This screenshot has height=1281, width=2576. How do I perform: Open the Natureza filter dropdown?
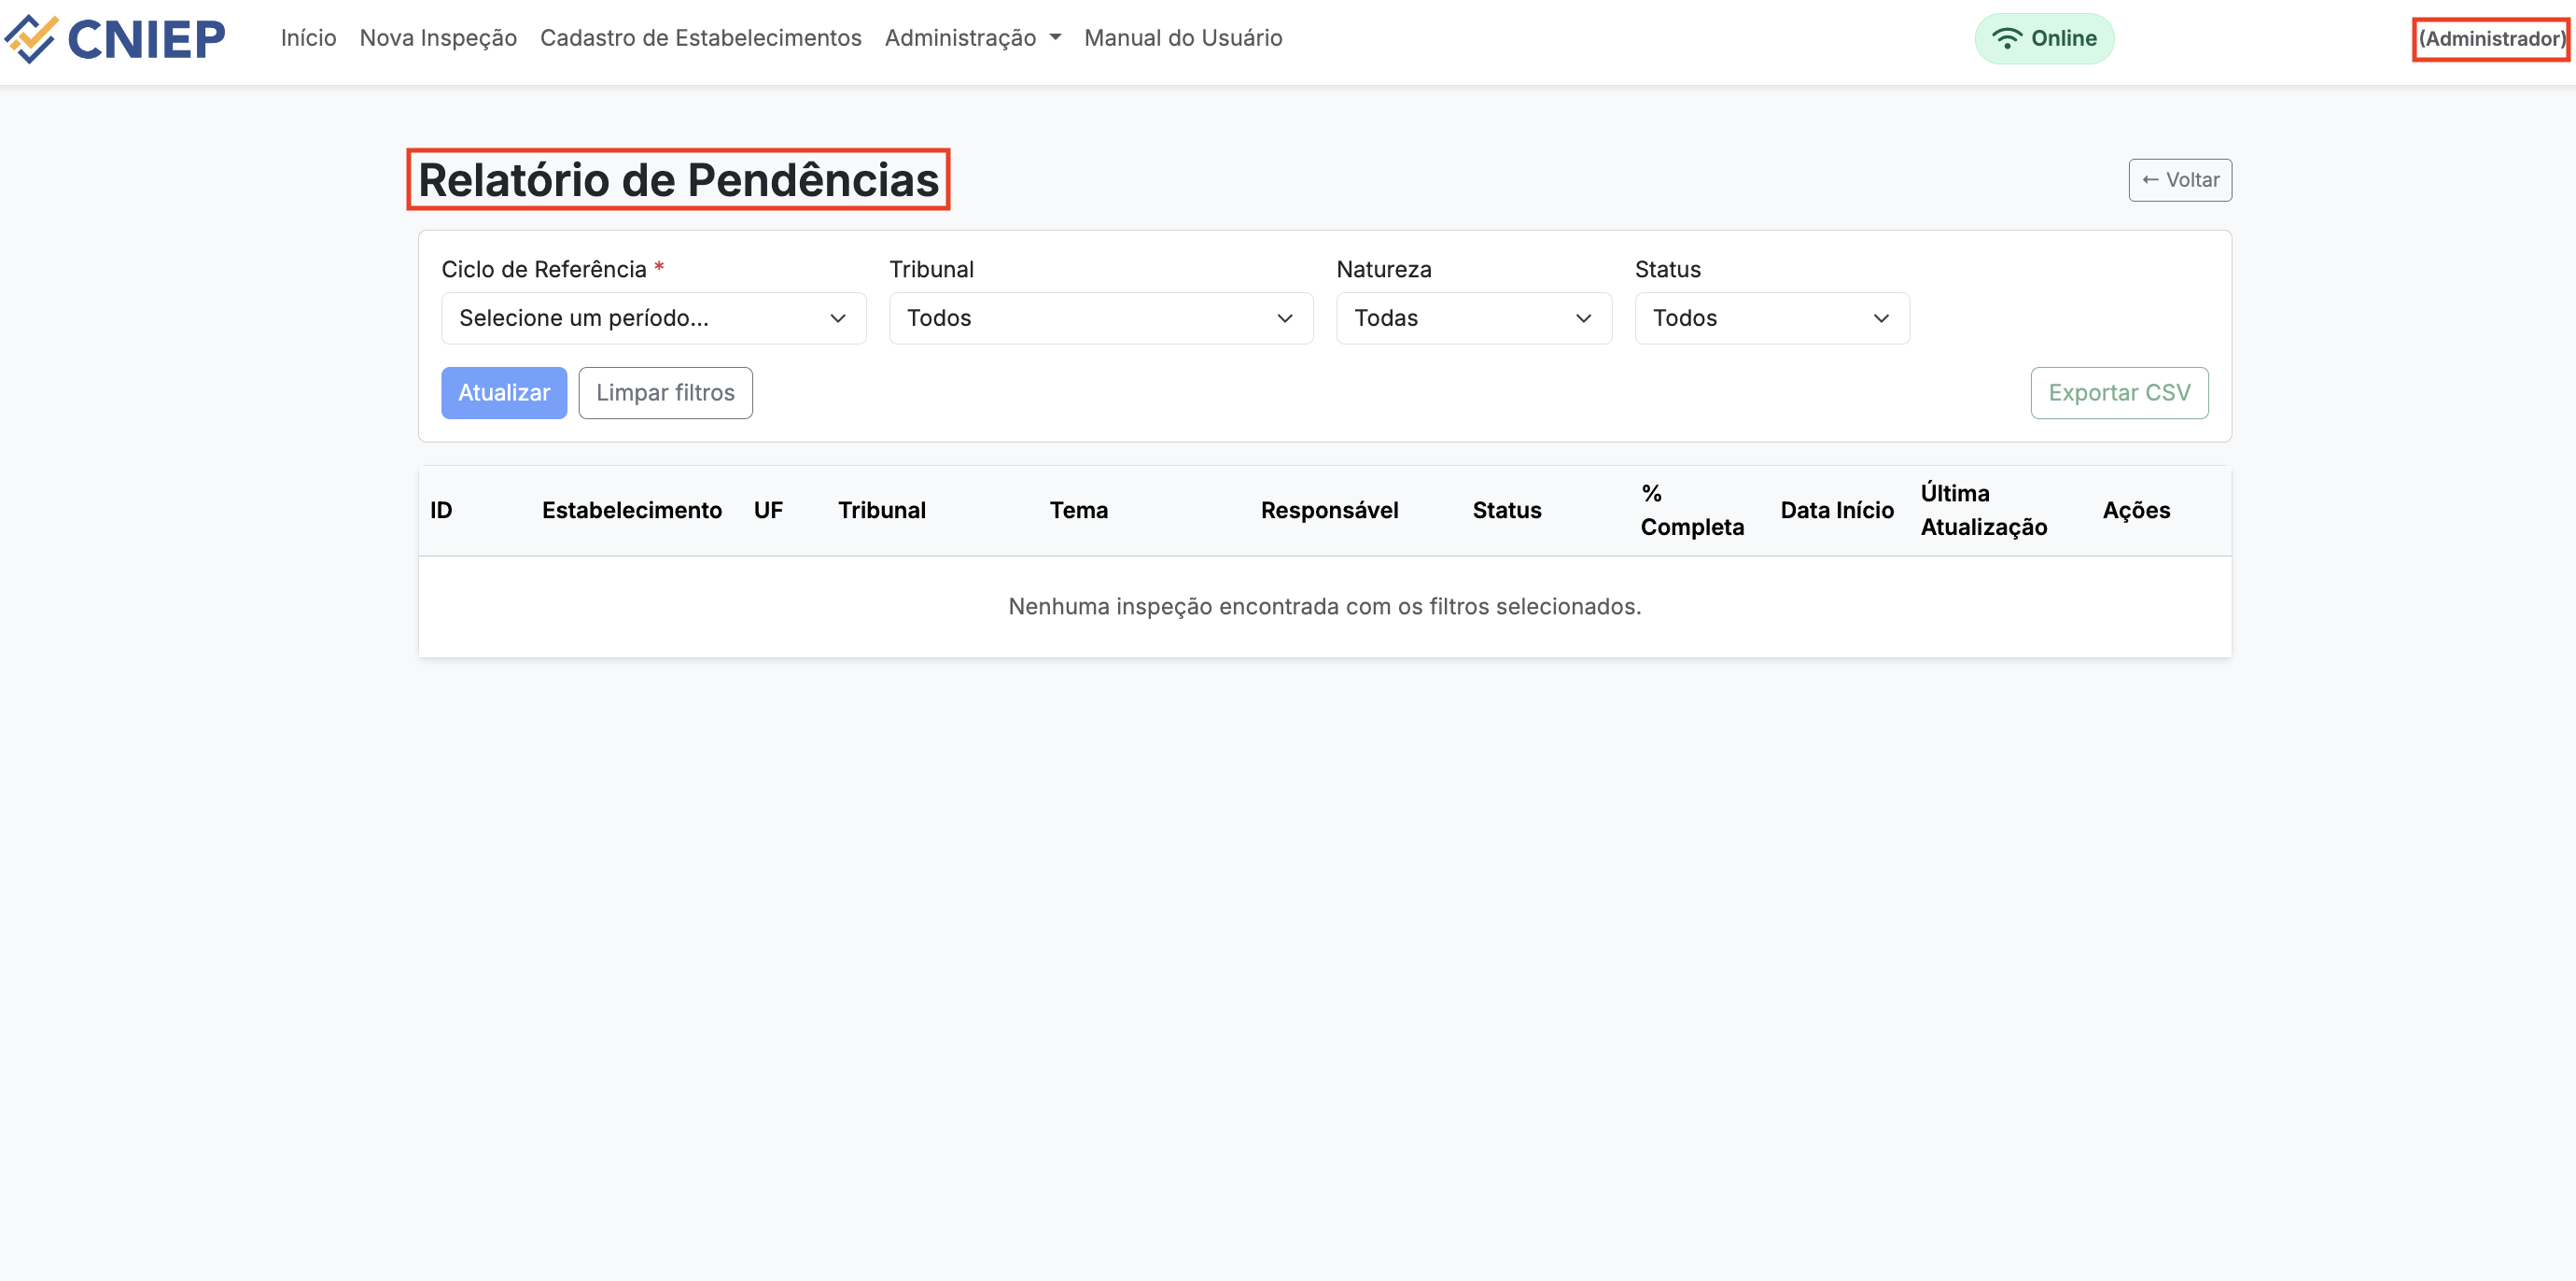(1473, 318)
